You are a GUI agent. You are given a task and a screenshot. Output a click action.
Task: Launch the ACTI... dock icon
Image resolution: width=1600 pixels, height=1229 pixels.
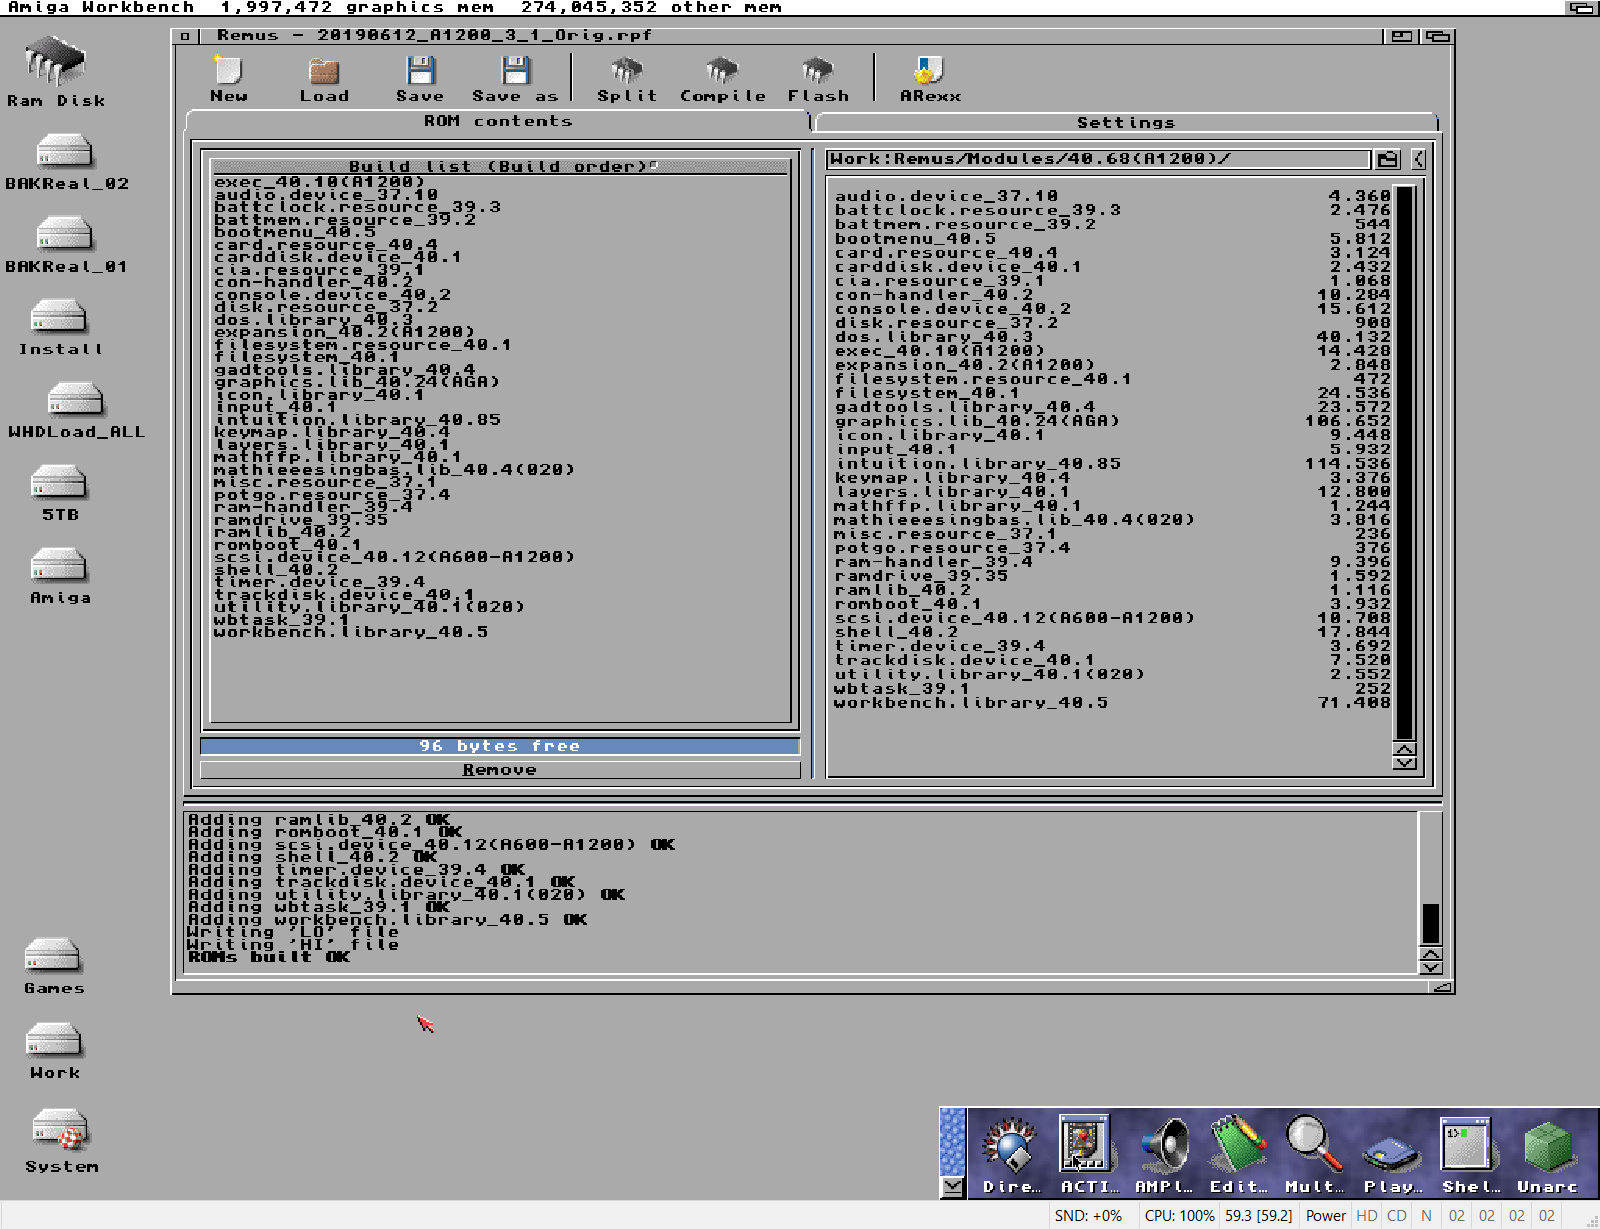click(x=1087, y=1155)
